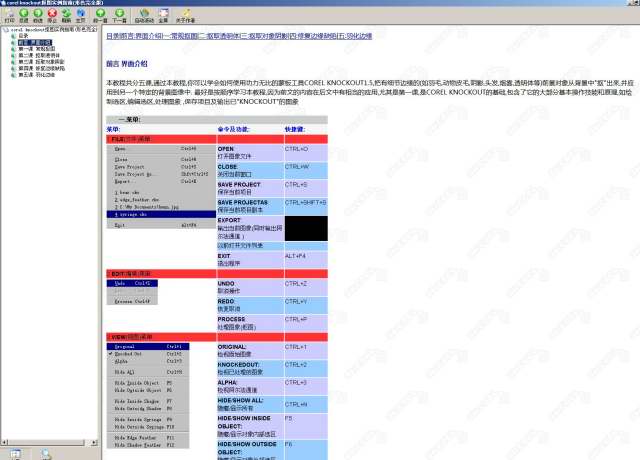The width and height of the screenshot is (640, 460).
Task: Select the root node corel knockout抠图实例指南
Action: click(x=54, y=30)
